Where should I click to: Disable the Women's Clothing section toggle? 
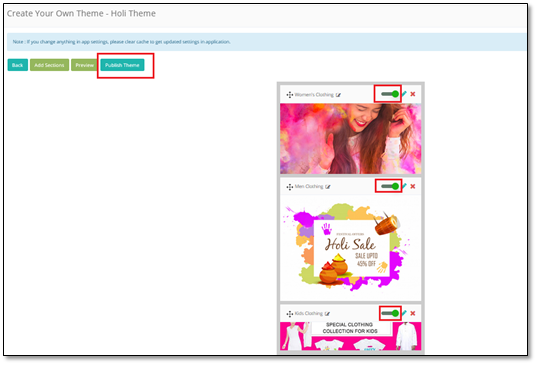[390, 94]
